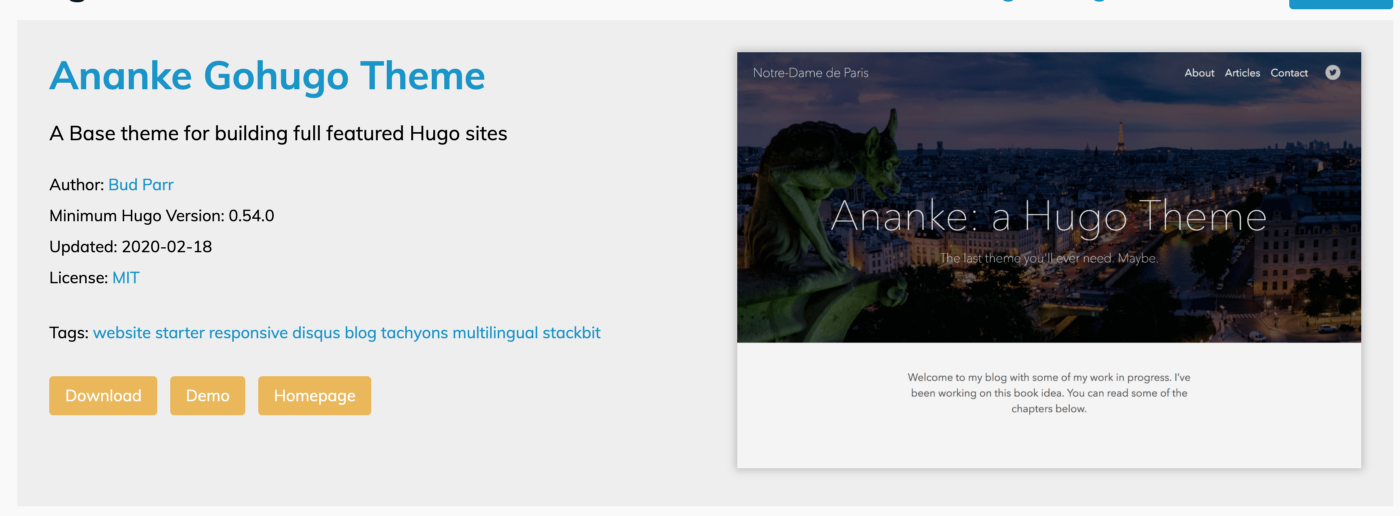1400x516 pixels.
Task: Filter by the starter tag
Action: (x=180, y=332)
